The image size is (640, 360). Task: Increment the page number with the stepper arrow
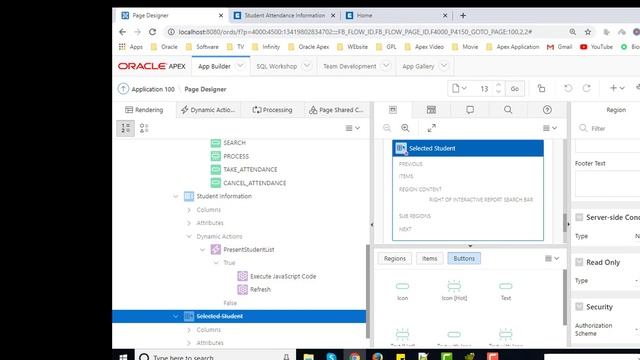pyautogui.click(x=498, y=85)
